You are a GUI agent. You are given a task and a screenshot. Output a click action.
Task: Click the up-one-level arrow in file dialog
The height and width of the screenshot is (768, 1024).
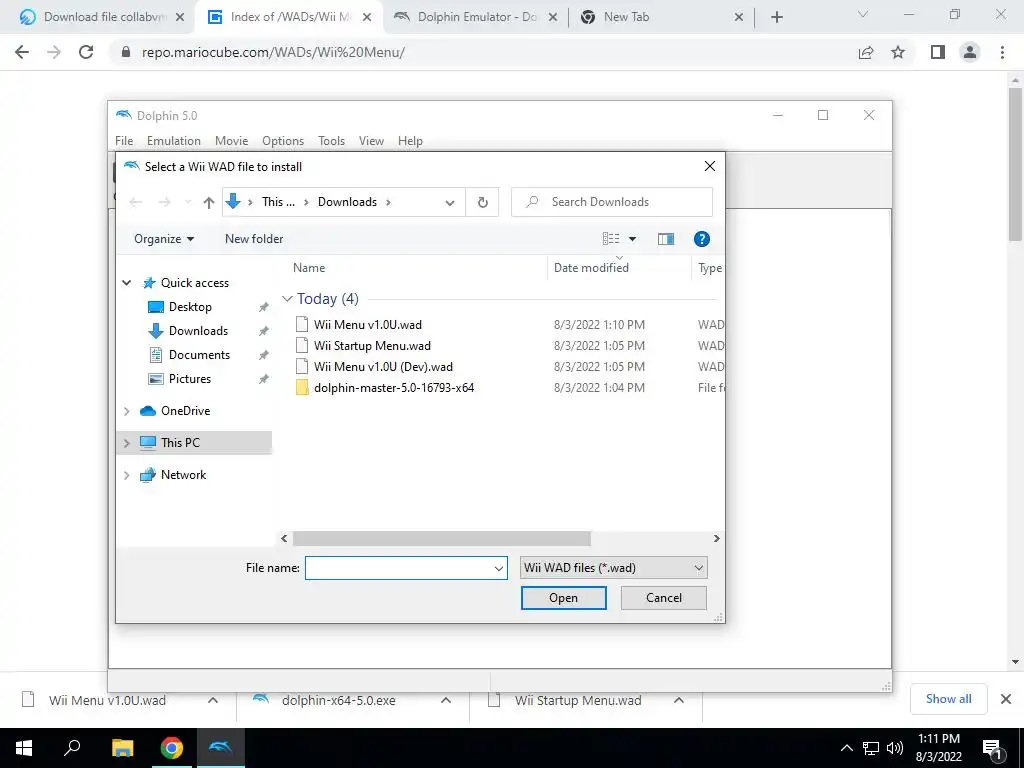click(208, 202)
